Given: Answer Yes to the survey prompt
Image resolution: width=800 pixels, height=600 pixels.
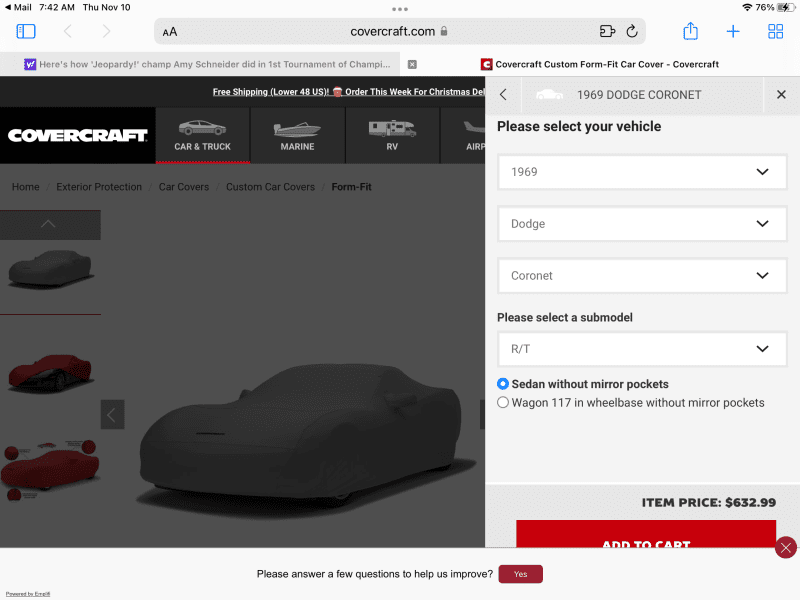Looking at the screenshot, I should (x=520, y=574).
